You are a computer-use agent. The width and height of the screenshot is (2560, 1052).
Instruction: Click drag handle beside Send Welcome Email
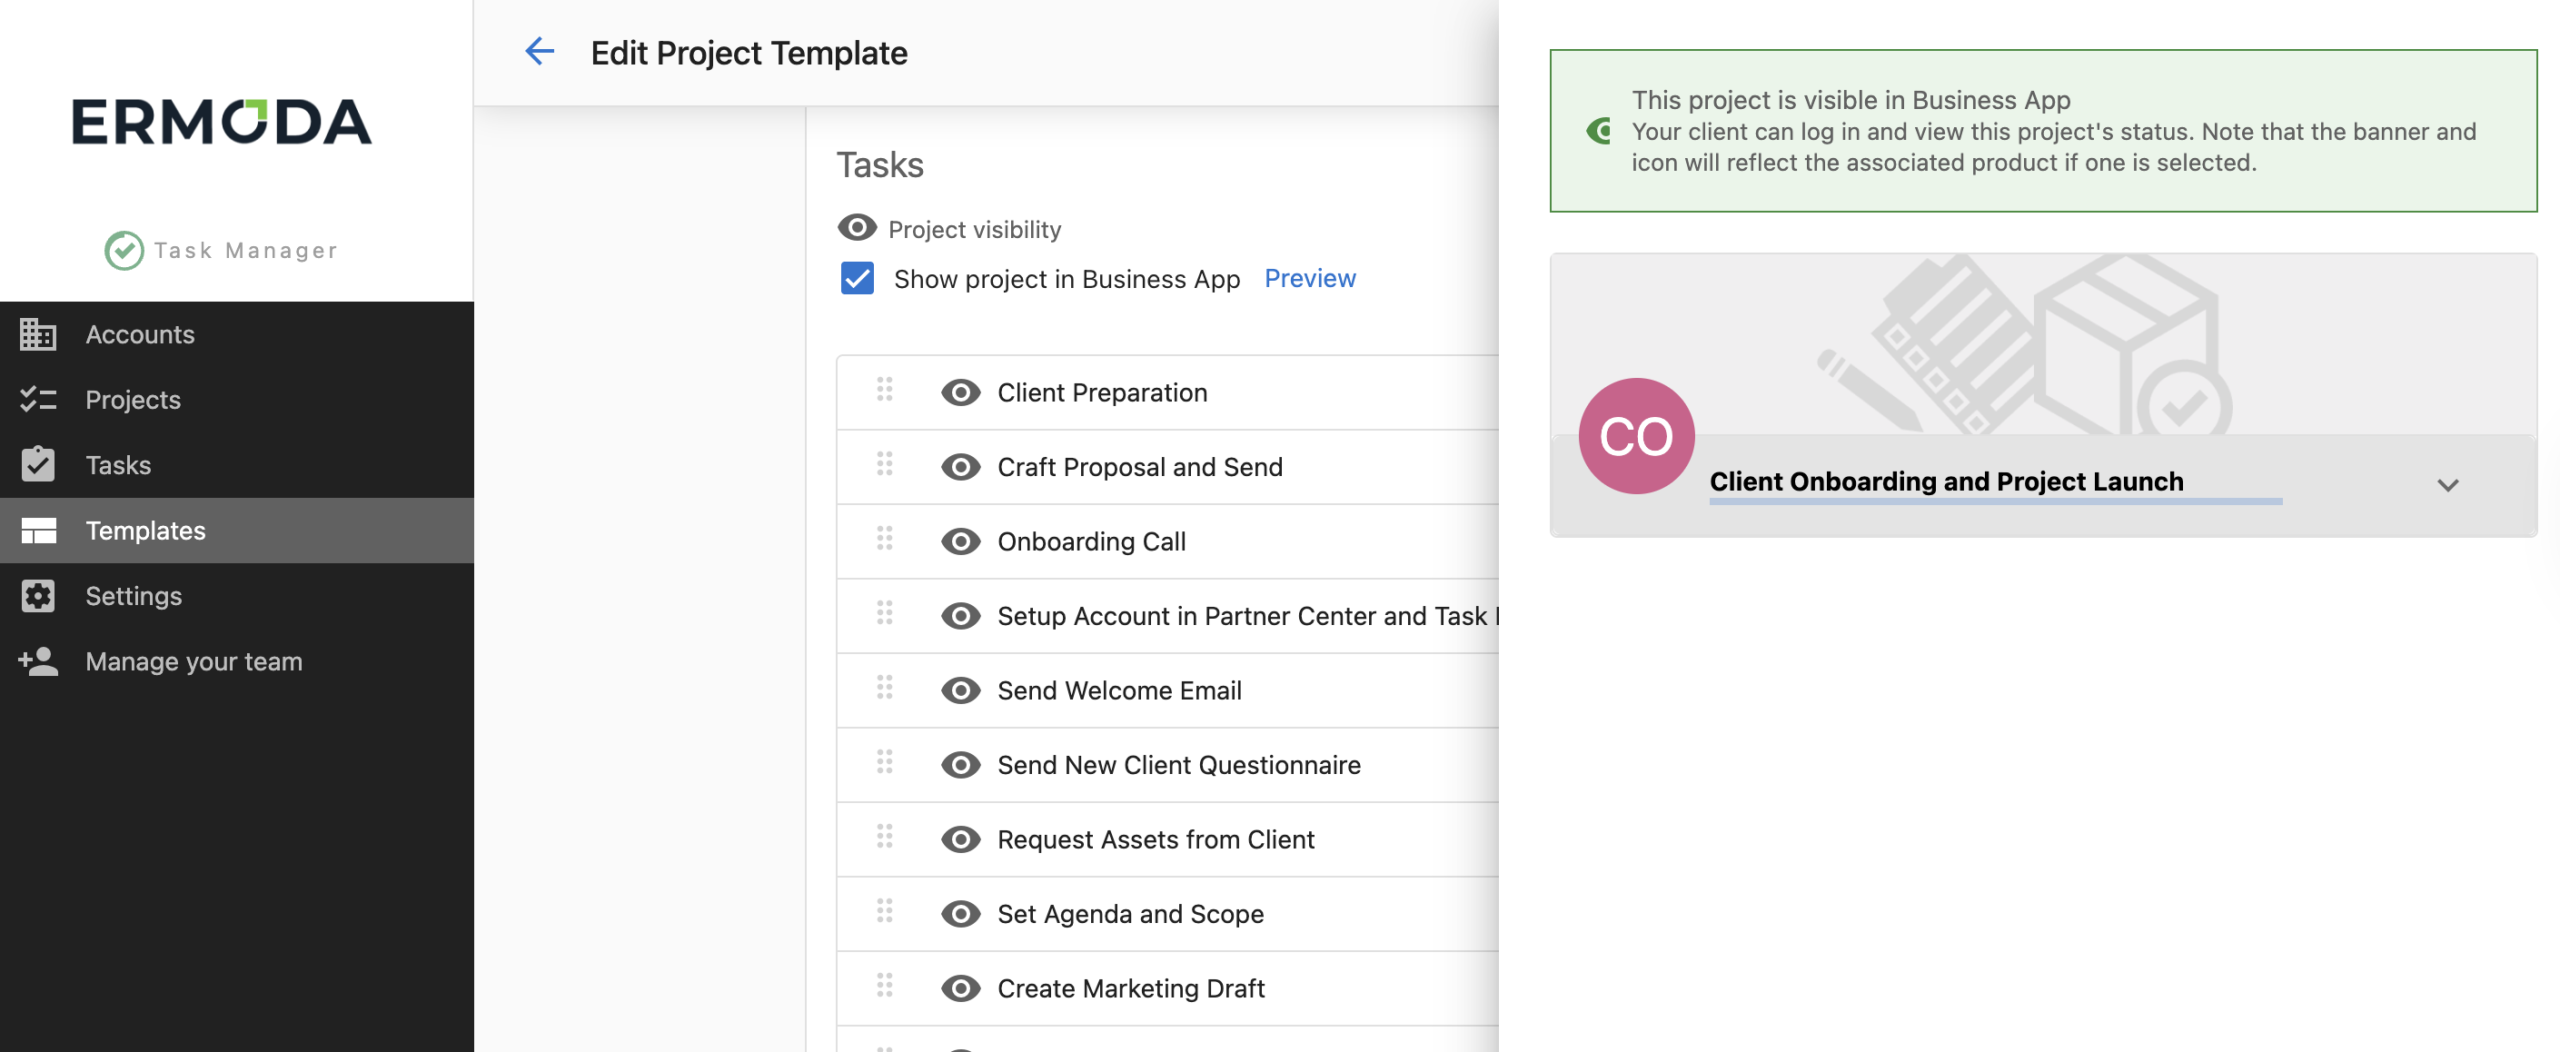885,688
